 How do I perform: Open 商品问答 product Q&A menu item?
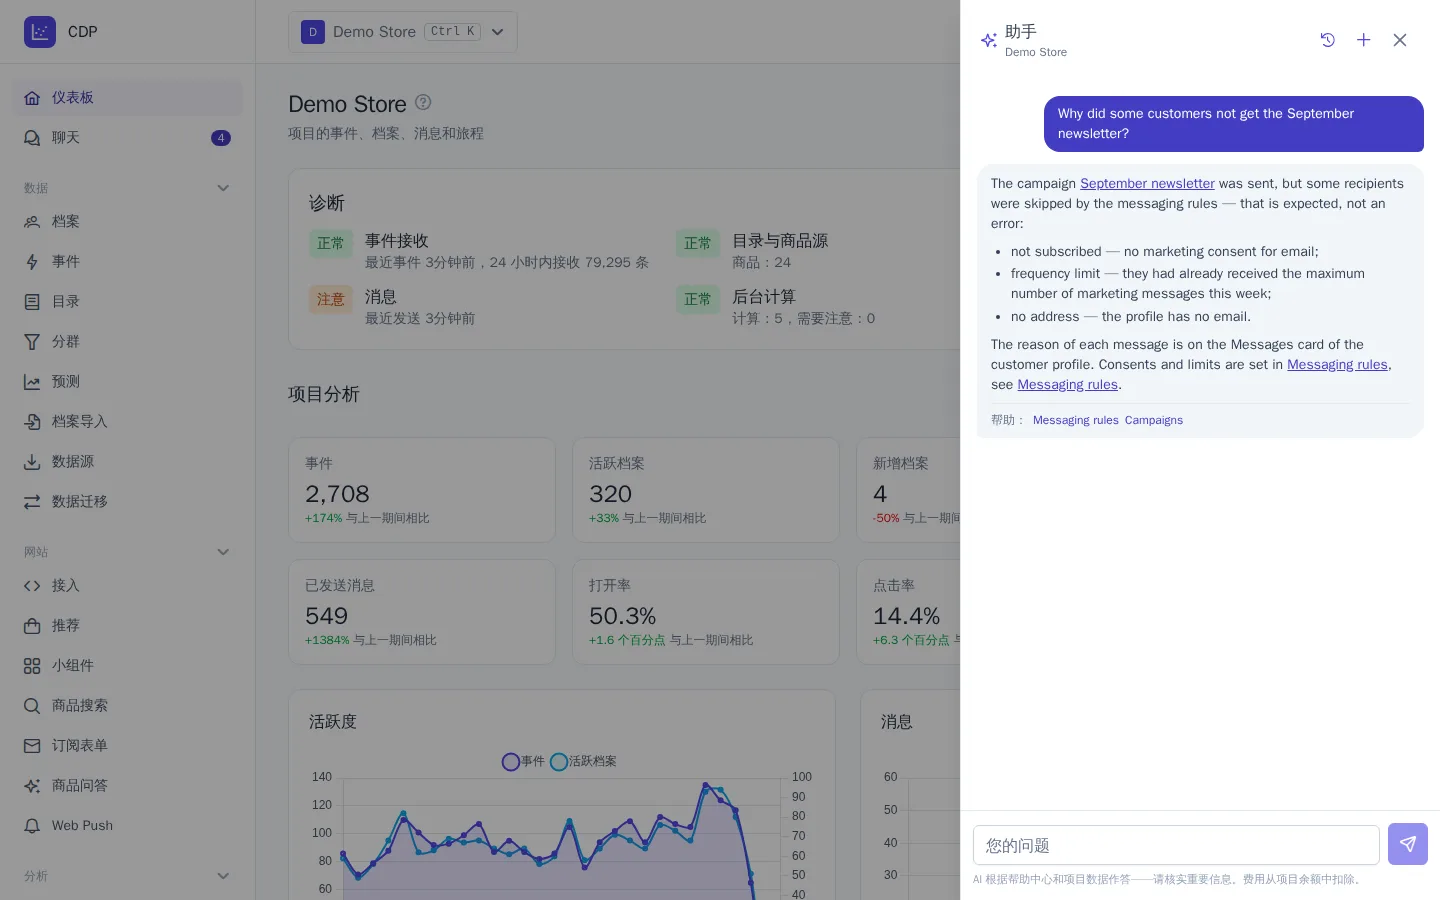128,786
